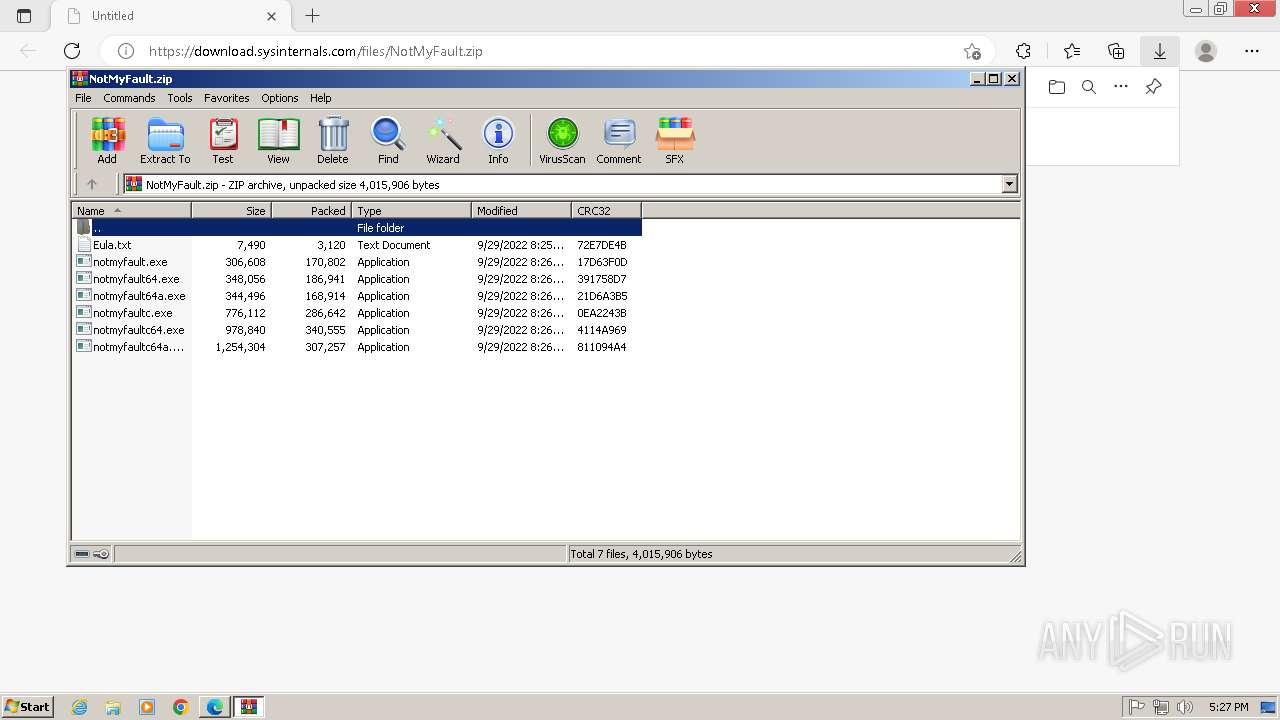
Task: Open the address path dropdown arrow
Action: 1009,184
